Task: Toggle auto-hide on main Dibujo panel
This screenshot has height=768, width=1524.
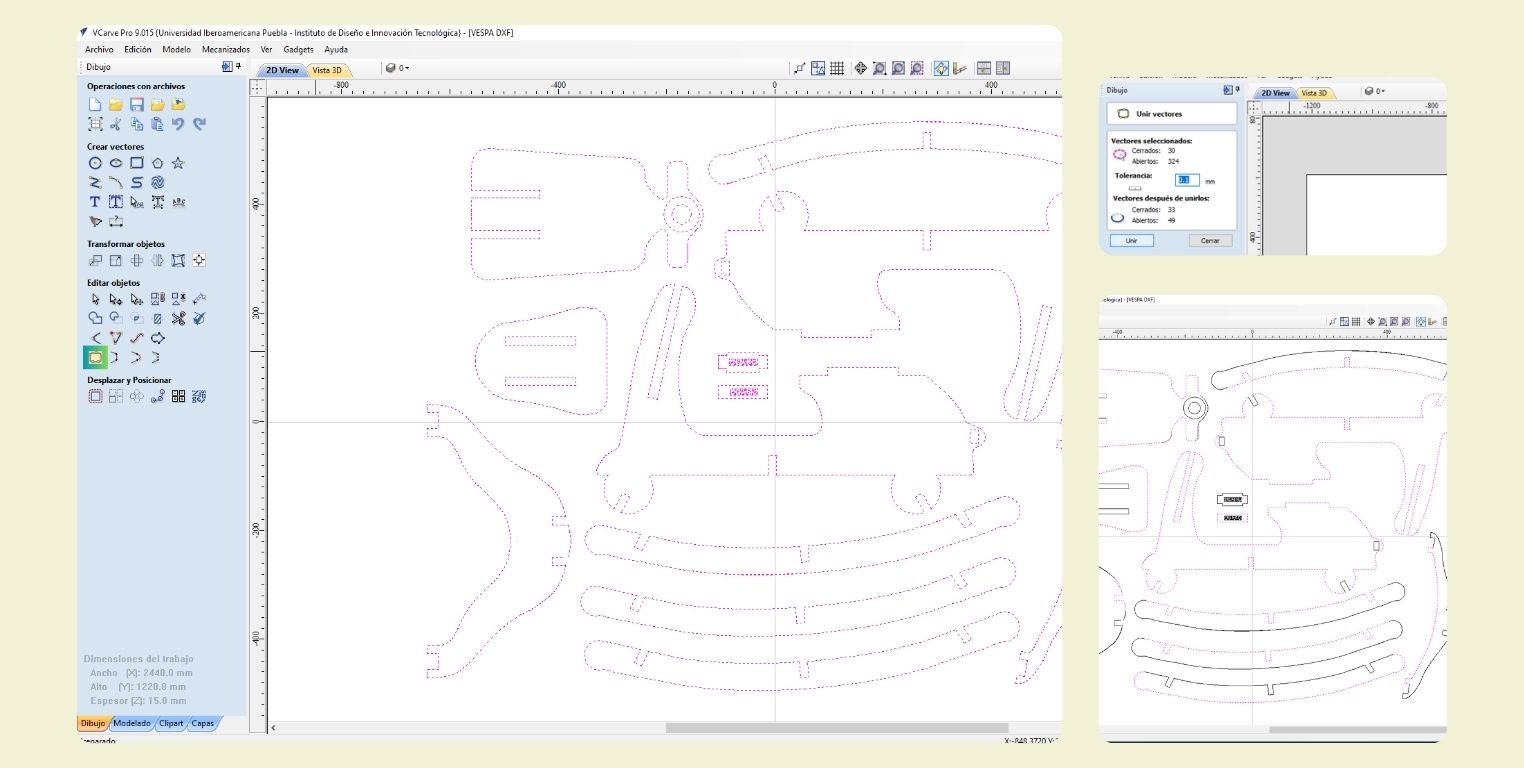Action: (x=227, y=67)
